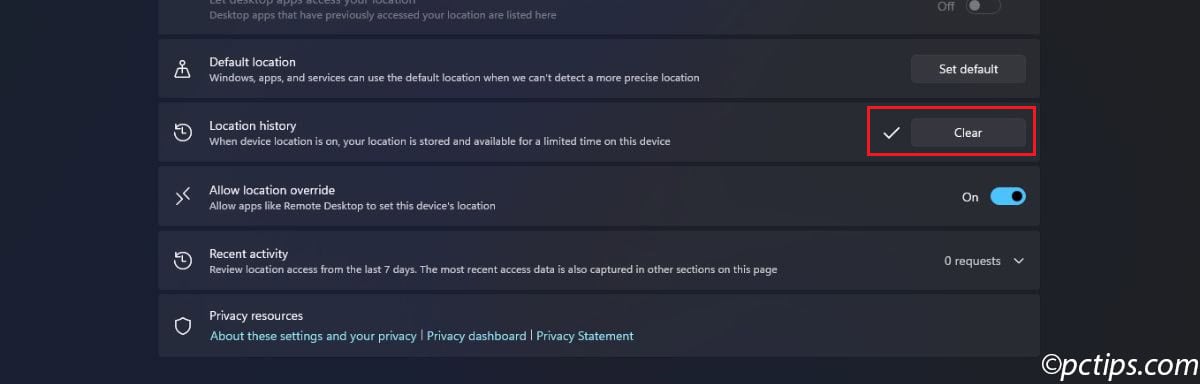The image size is (1200, 384).
Task: Select the Default location row heading
Action: (x=252, y=62)
